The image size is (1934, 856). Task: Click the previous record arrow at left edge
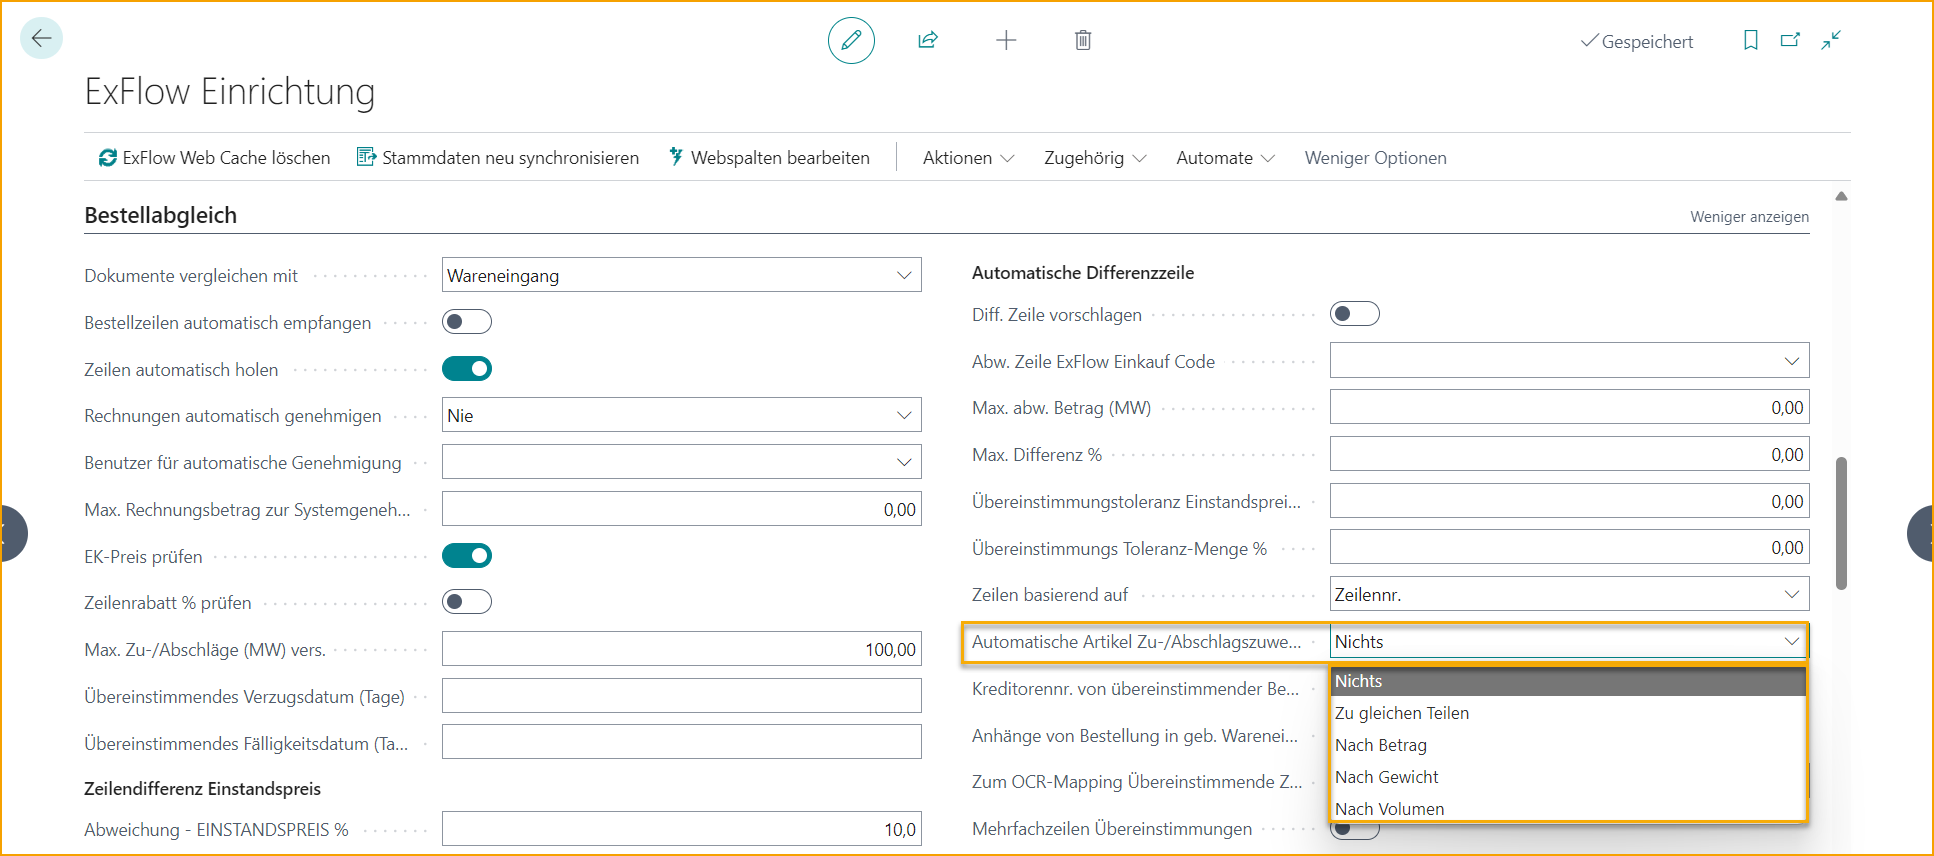click(12, 533)
